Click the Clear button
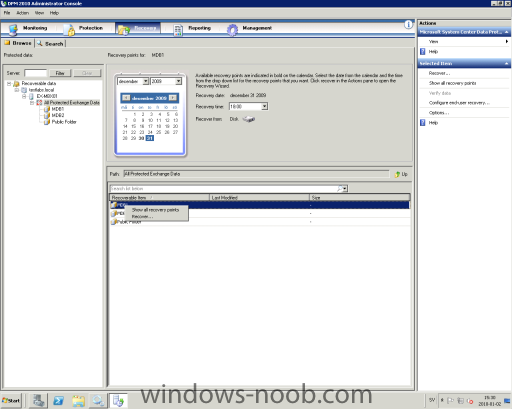Viewport: 512px width, 409px height. [87, 73]
